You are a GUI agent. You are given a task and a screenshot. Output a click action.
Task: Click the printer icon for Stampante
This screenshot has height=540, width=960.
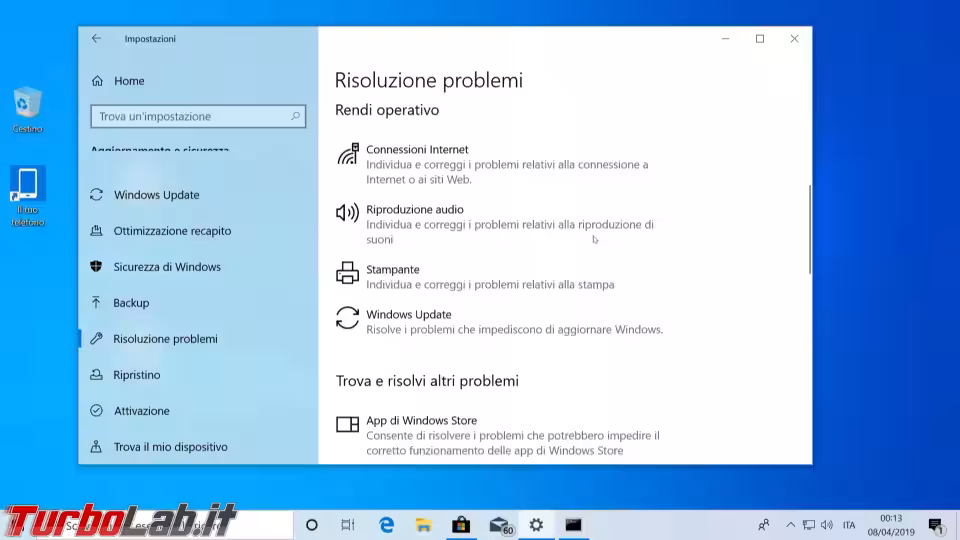click(x=347, y=272)
